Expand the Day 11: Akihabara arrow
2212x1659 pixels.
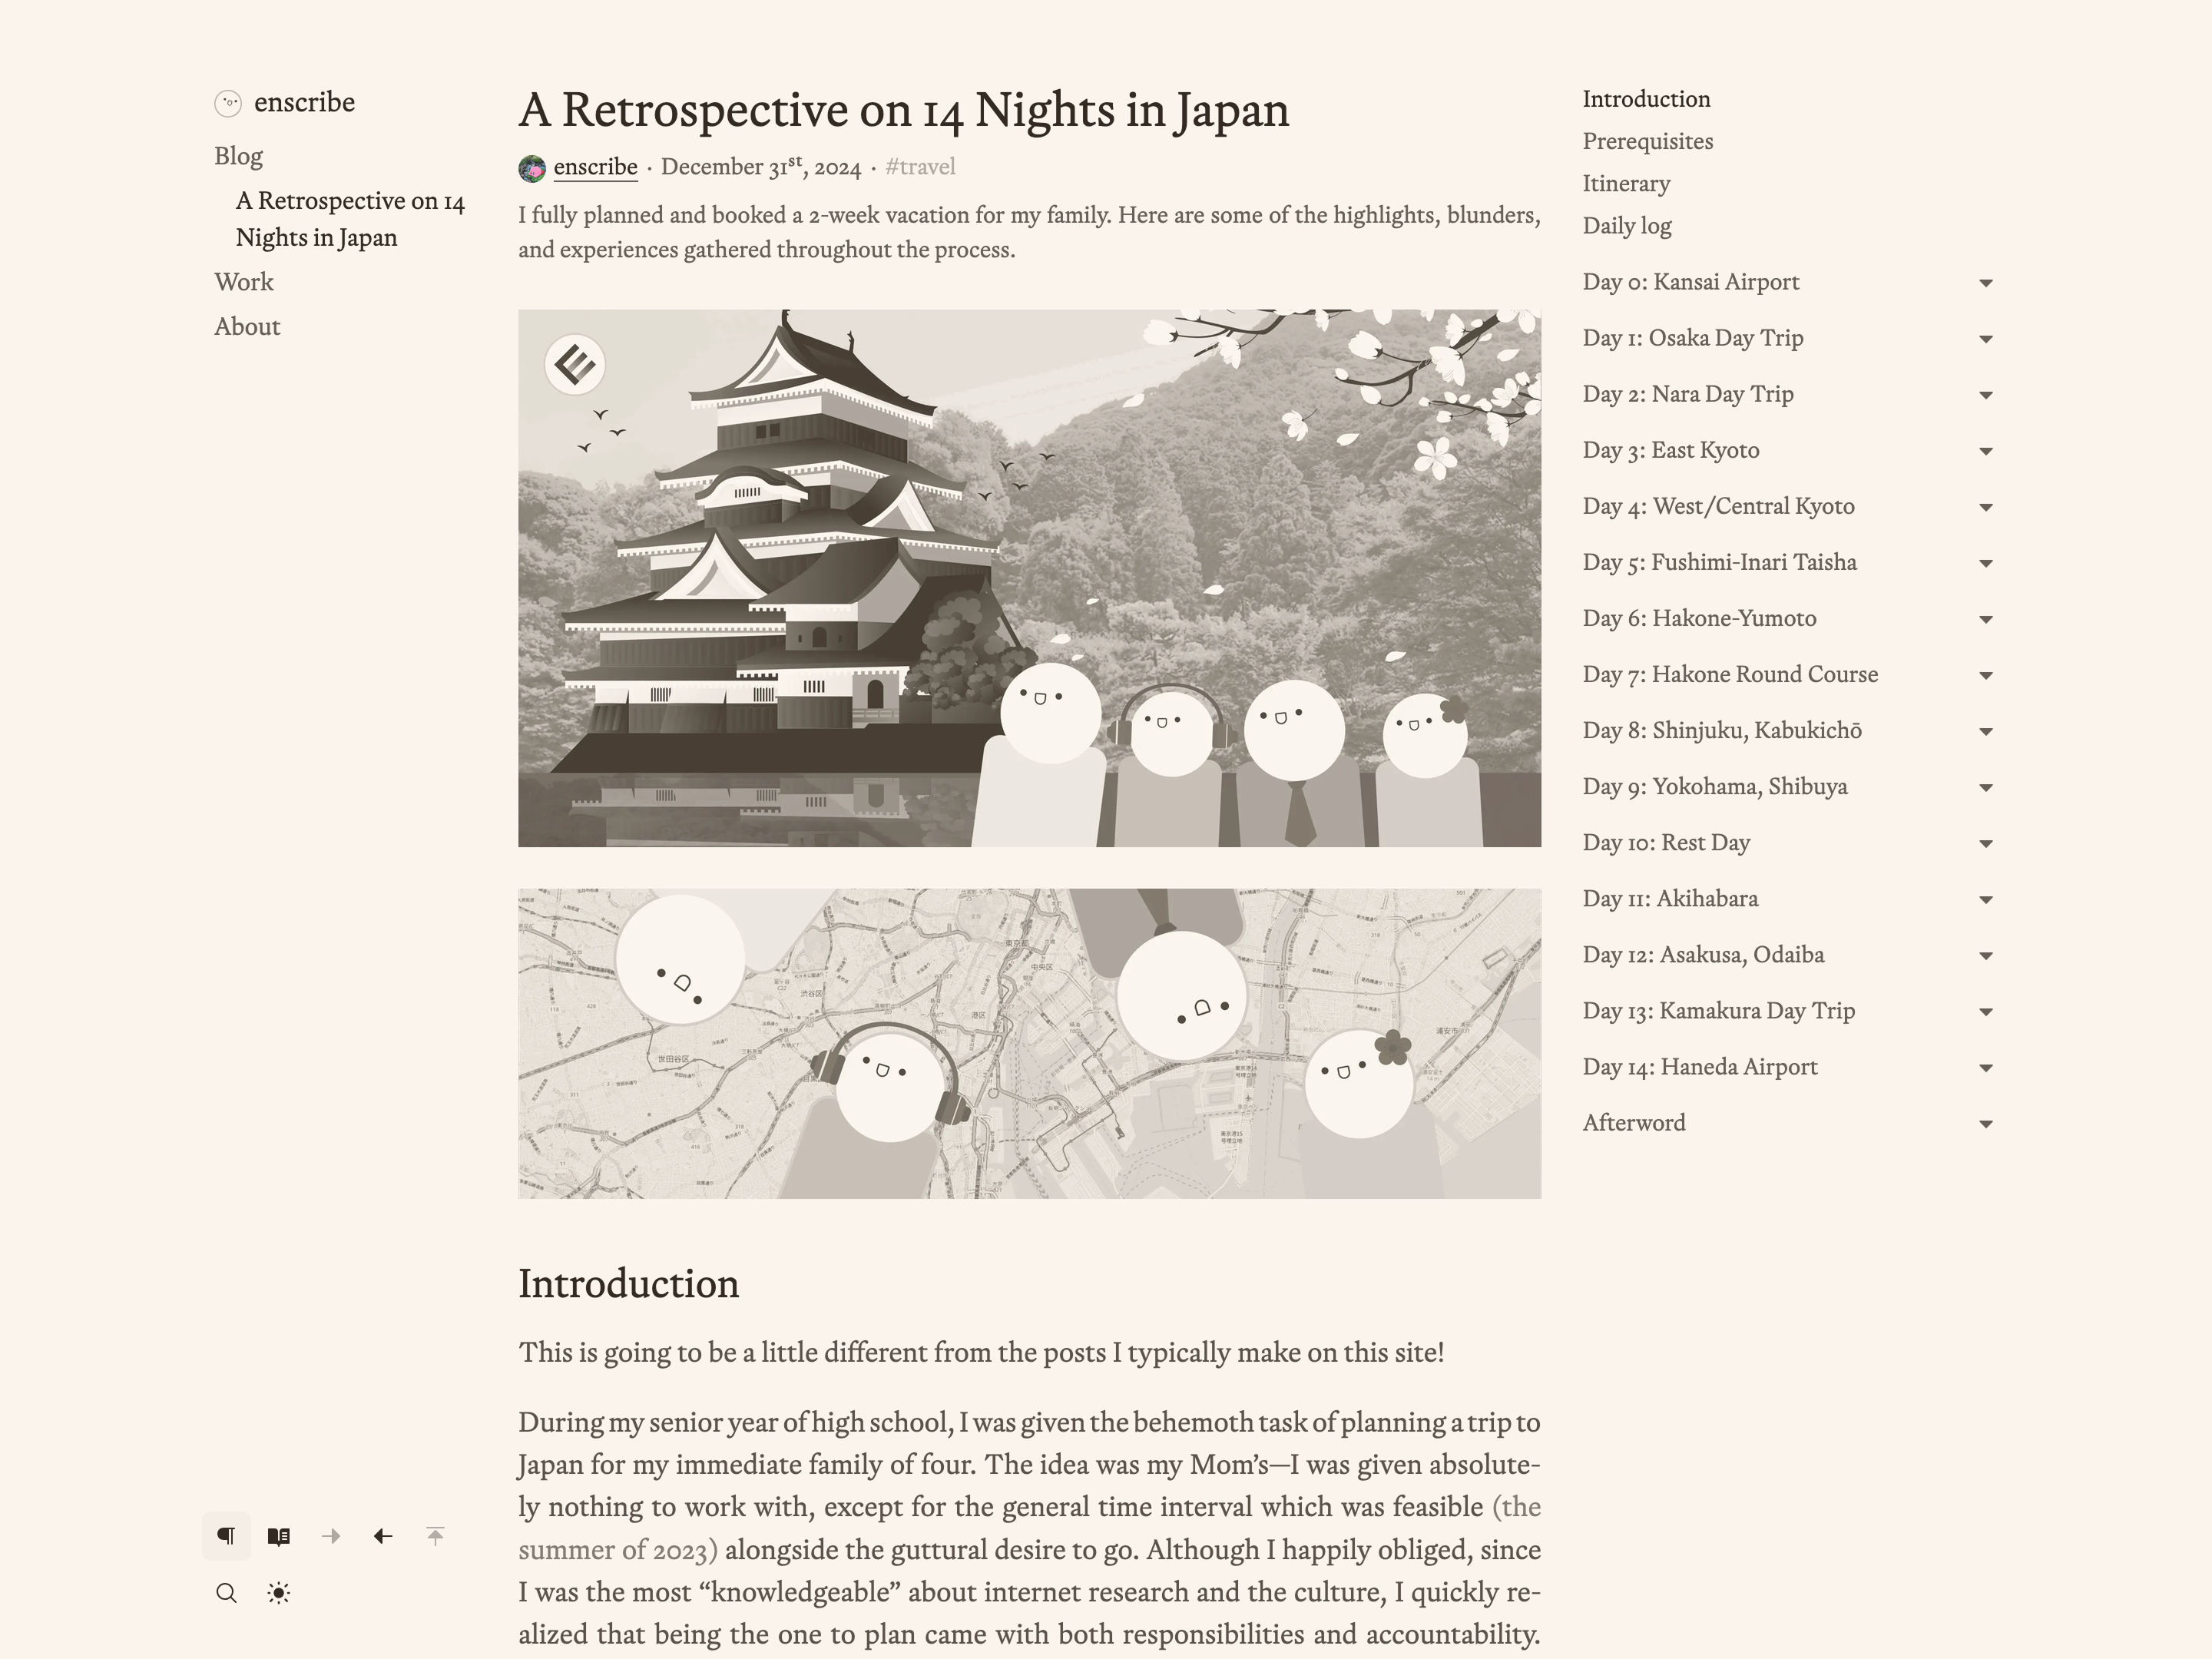(1986, 899)
